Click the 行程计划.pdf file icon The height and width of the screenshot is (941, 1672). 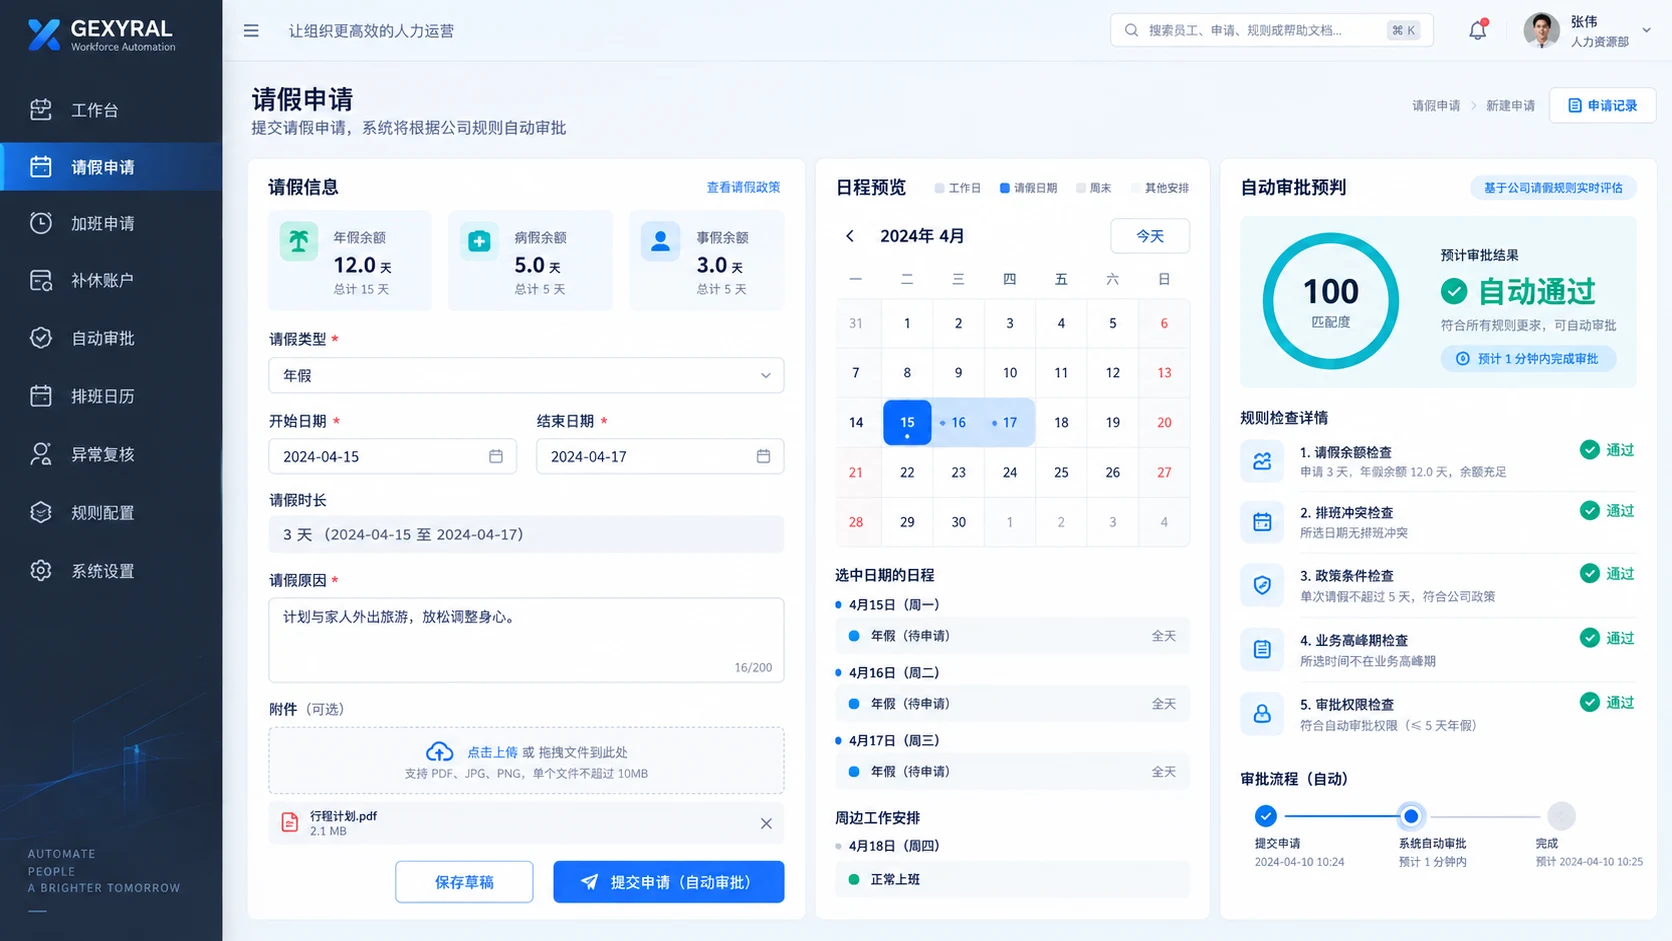pyautogui.click(x=290, y=822)
